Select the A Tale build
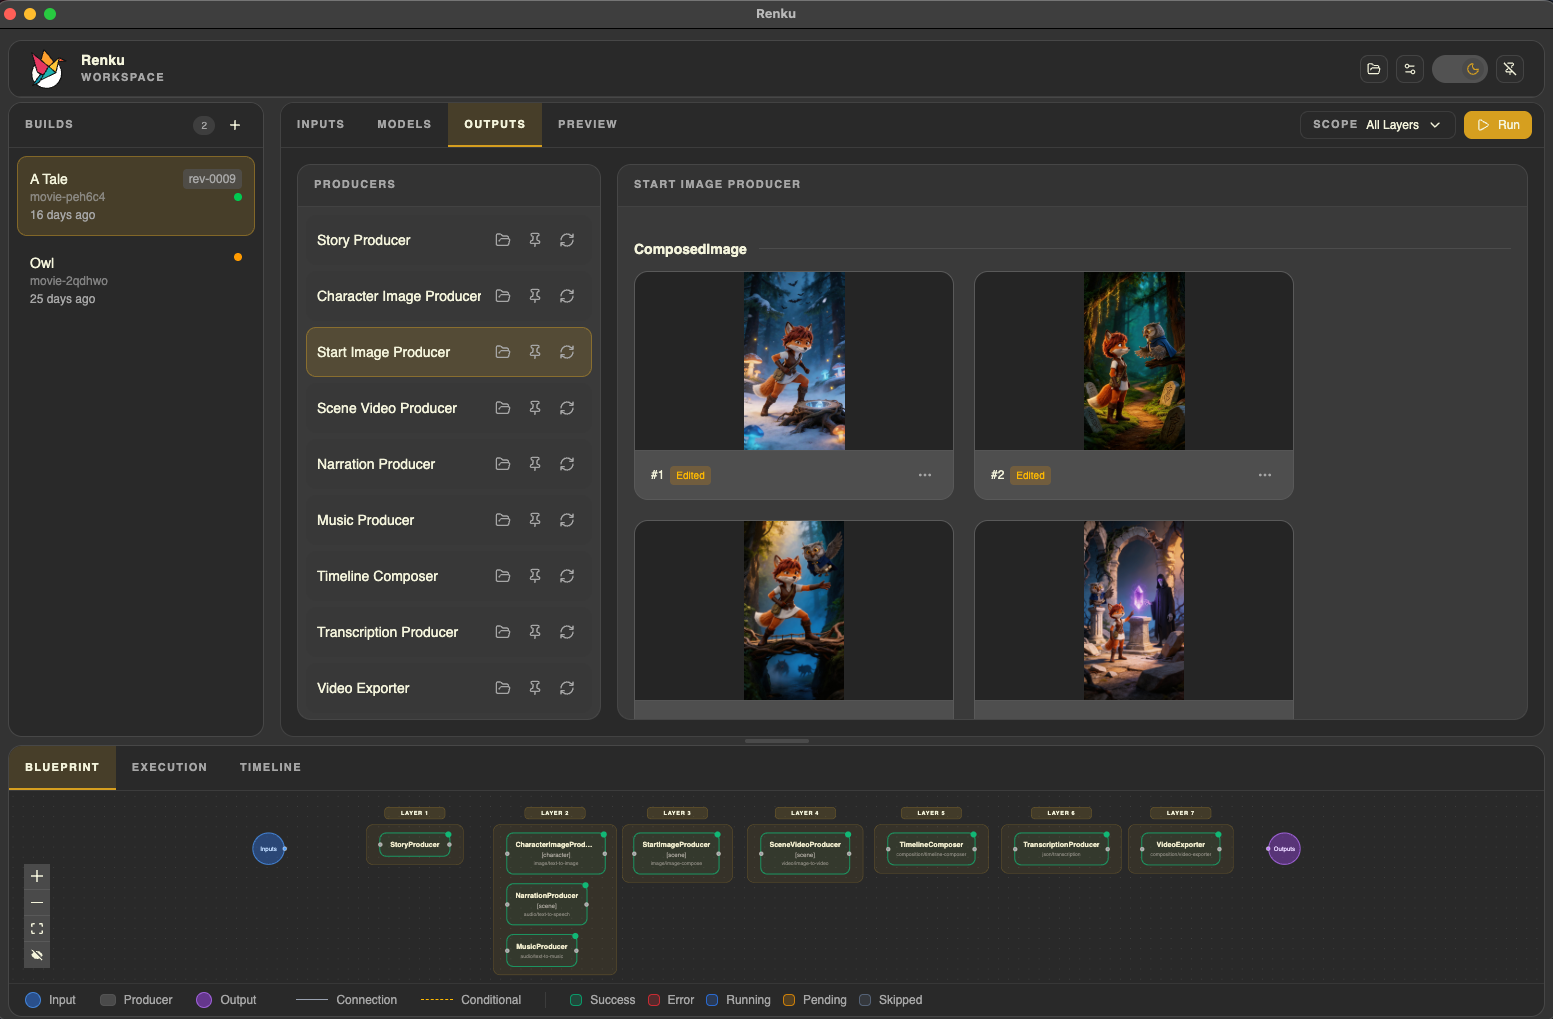 point(136,196)
